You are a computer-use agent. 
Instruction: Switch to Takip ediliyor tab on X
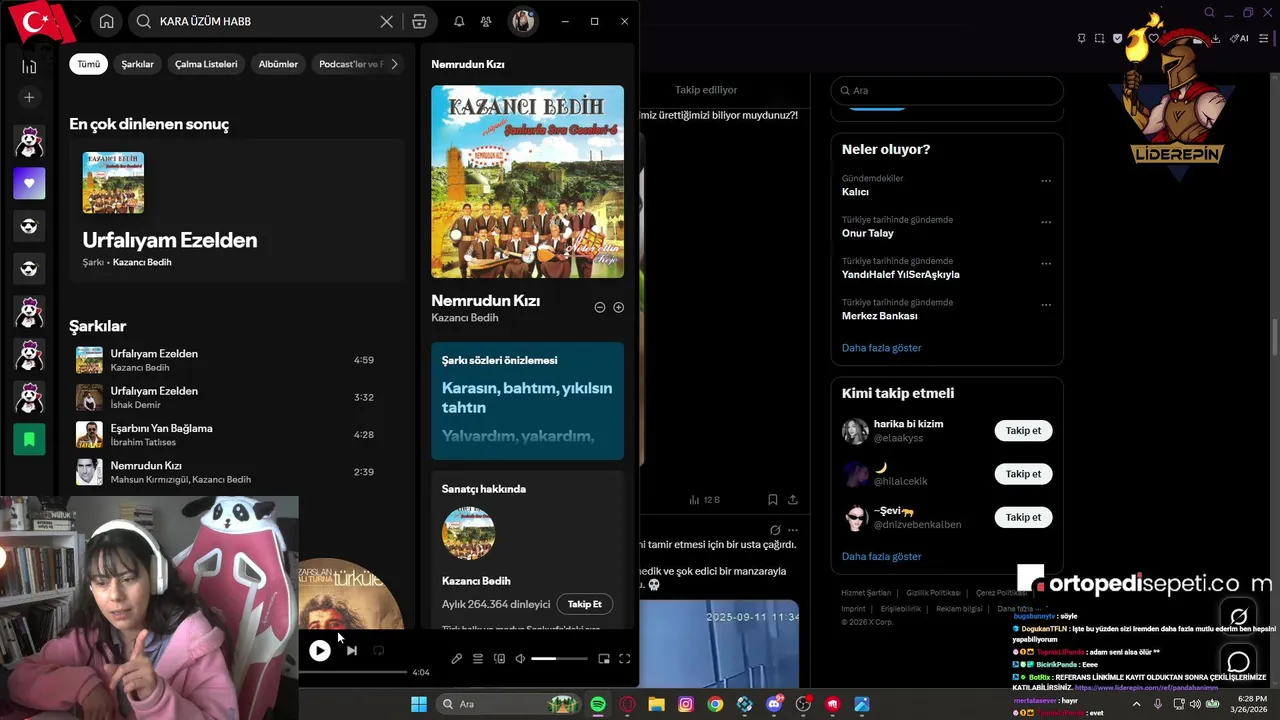[x=706, y=90]
